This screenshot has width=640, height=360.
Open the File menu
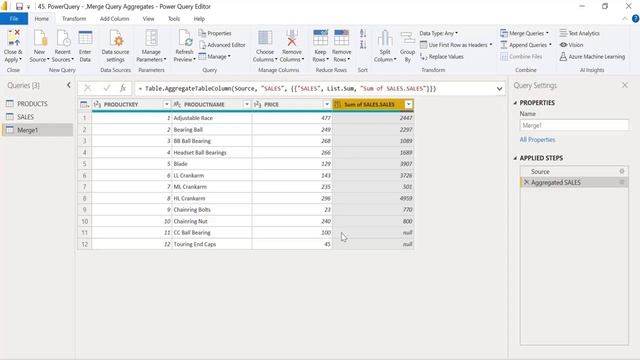click(14, 19)
